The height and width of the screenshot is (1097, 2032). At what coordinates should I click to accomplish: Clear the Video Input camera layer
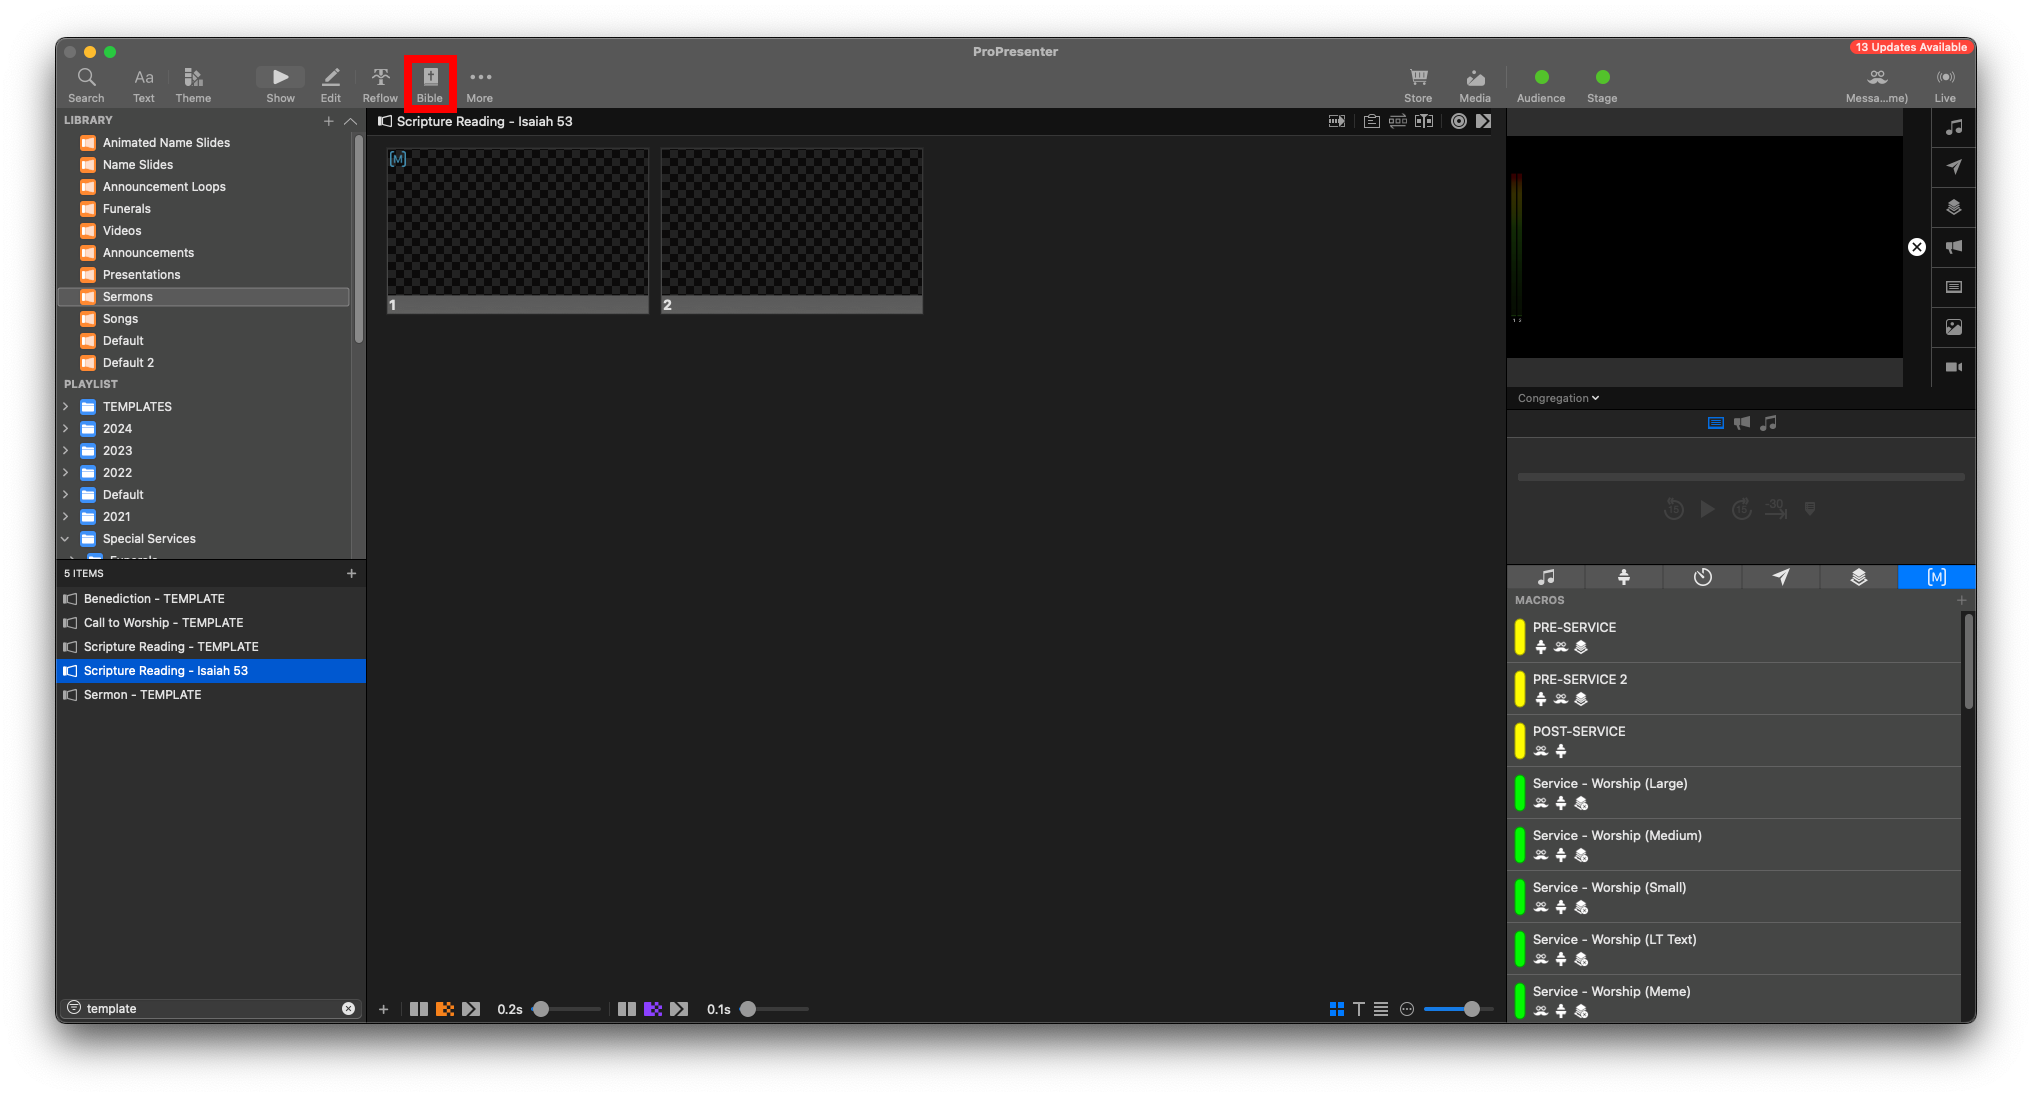point(1953,367)
